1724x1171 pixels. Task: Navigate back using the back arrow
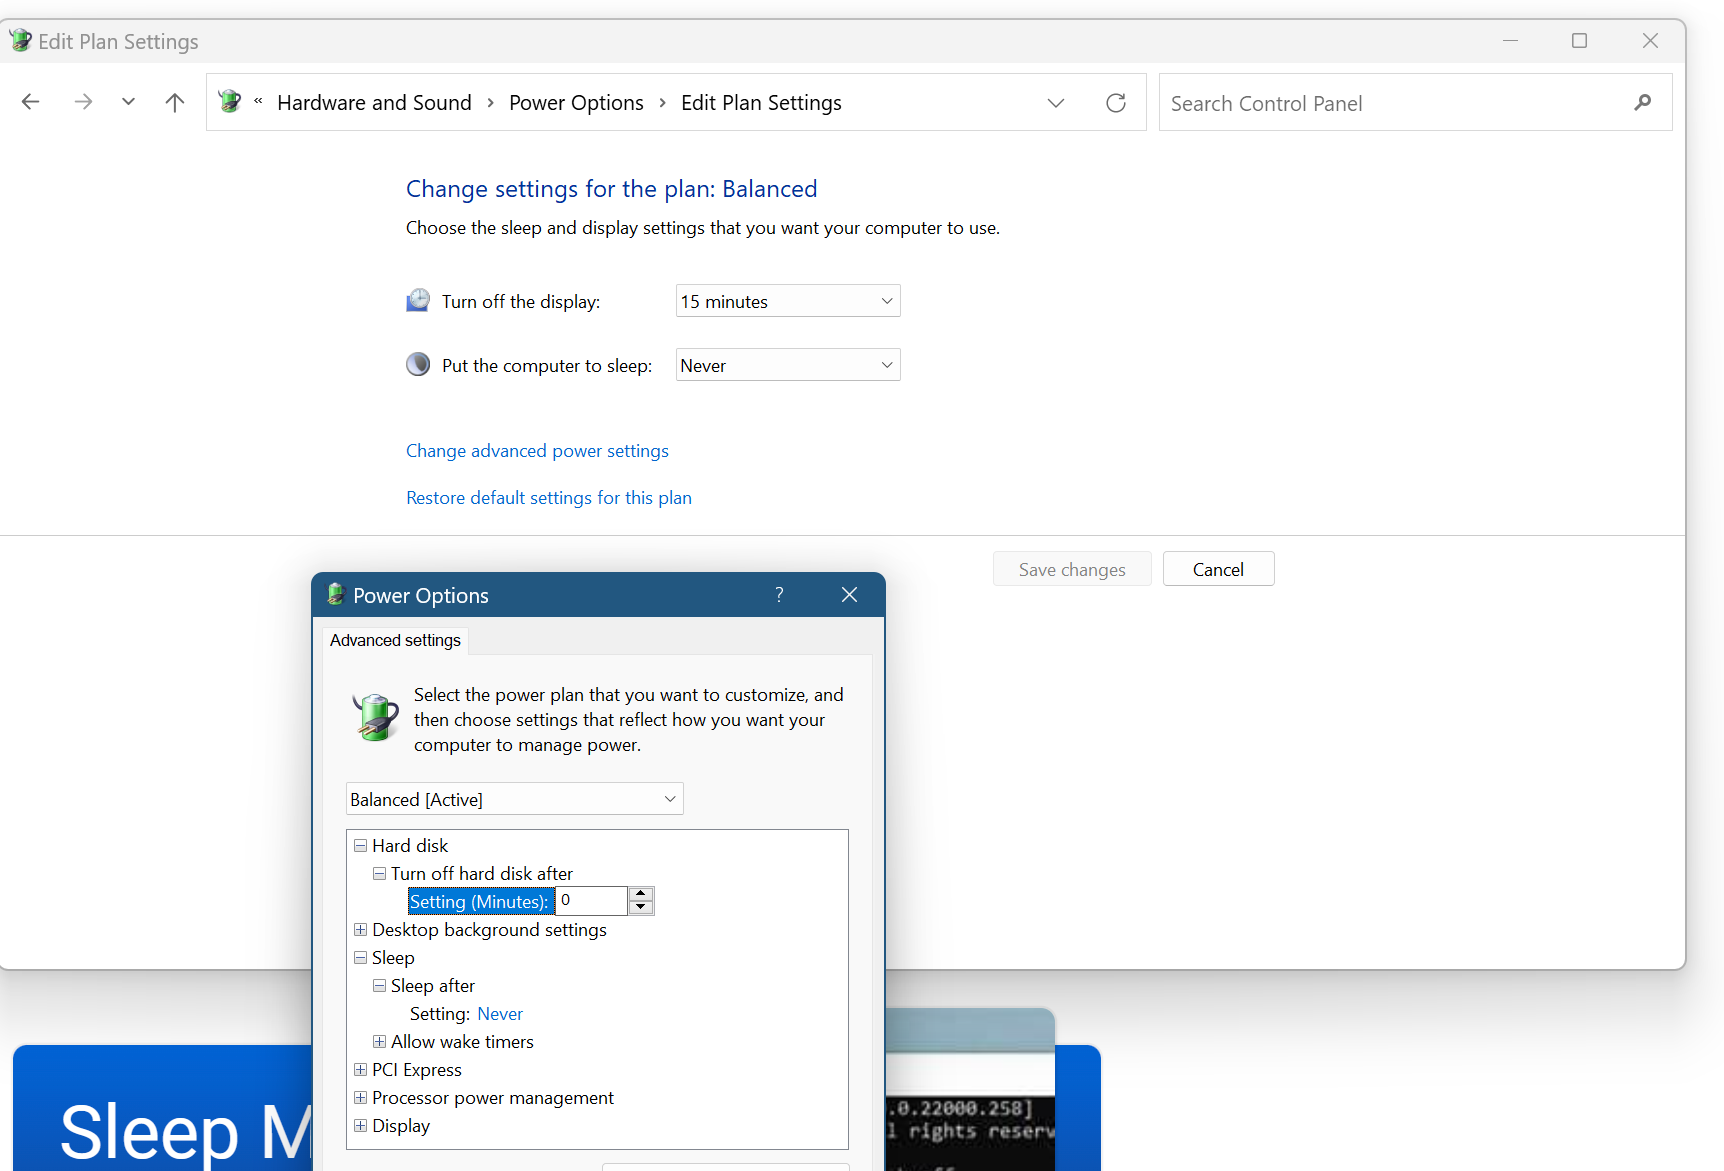point(30,101)
